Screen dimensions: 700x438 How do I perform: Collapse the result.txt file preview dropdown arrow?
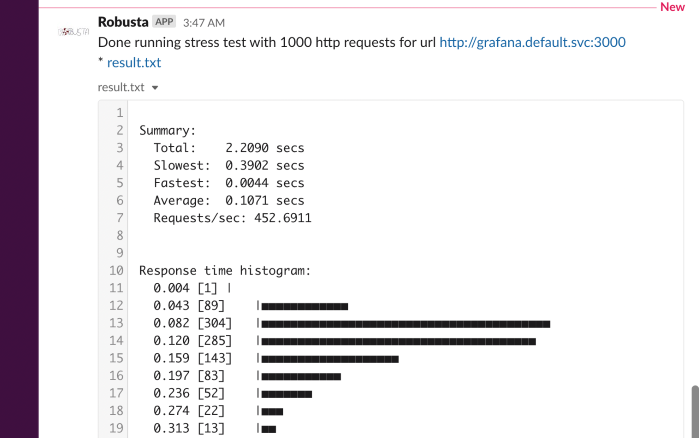155,88
